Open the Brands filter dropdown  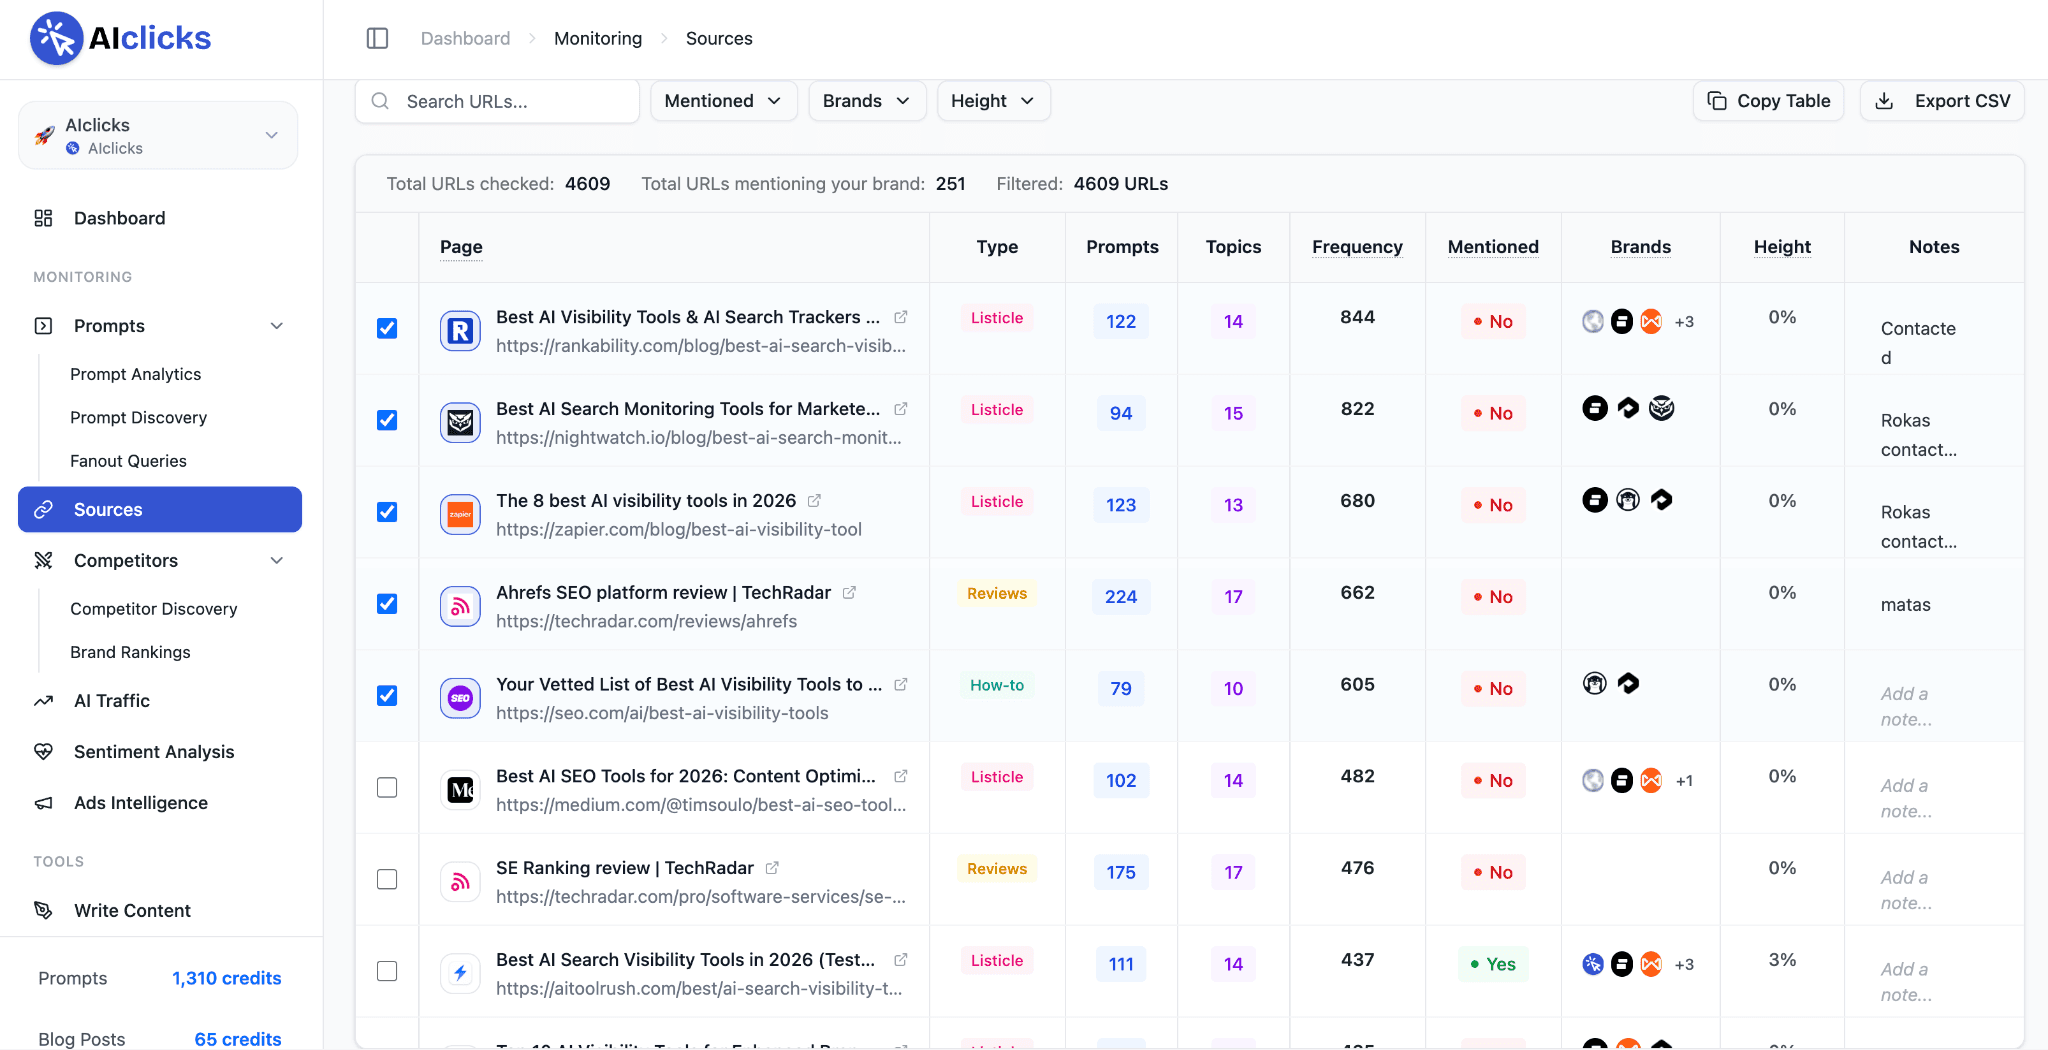(x=867, y=101)
